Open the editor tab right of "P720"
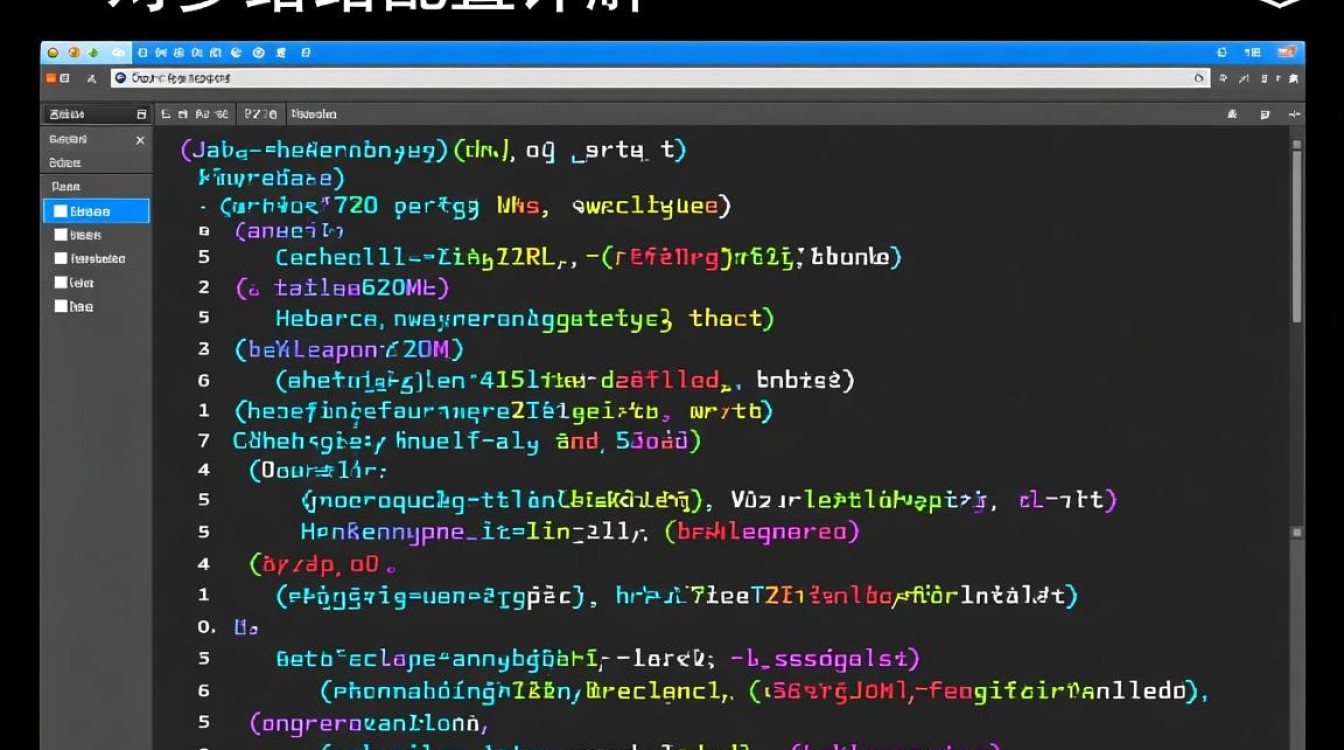 [x=314, y=115]
